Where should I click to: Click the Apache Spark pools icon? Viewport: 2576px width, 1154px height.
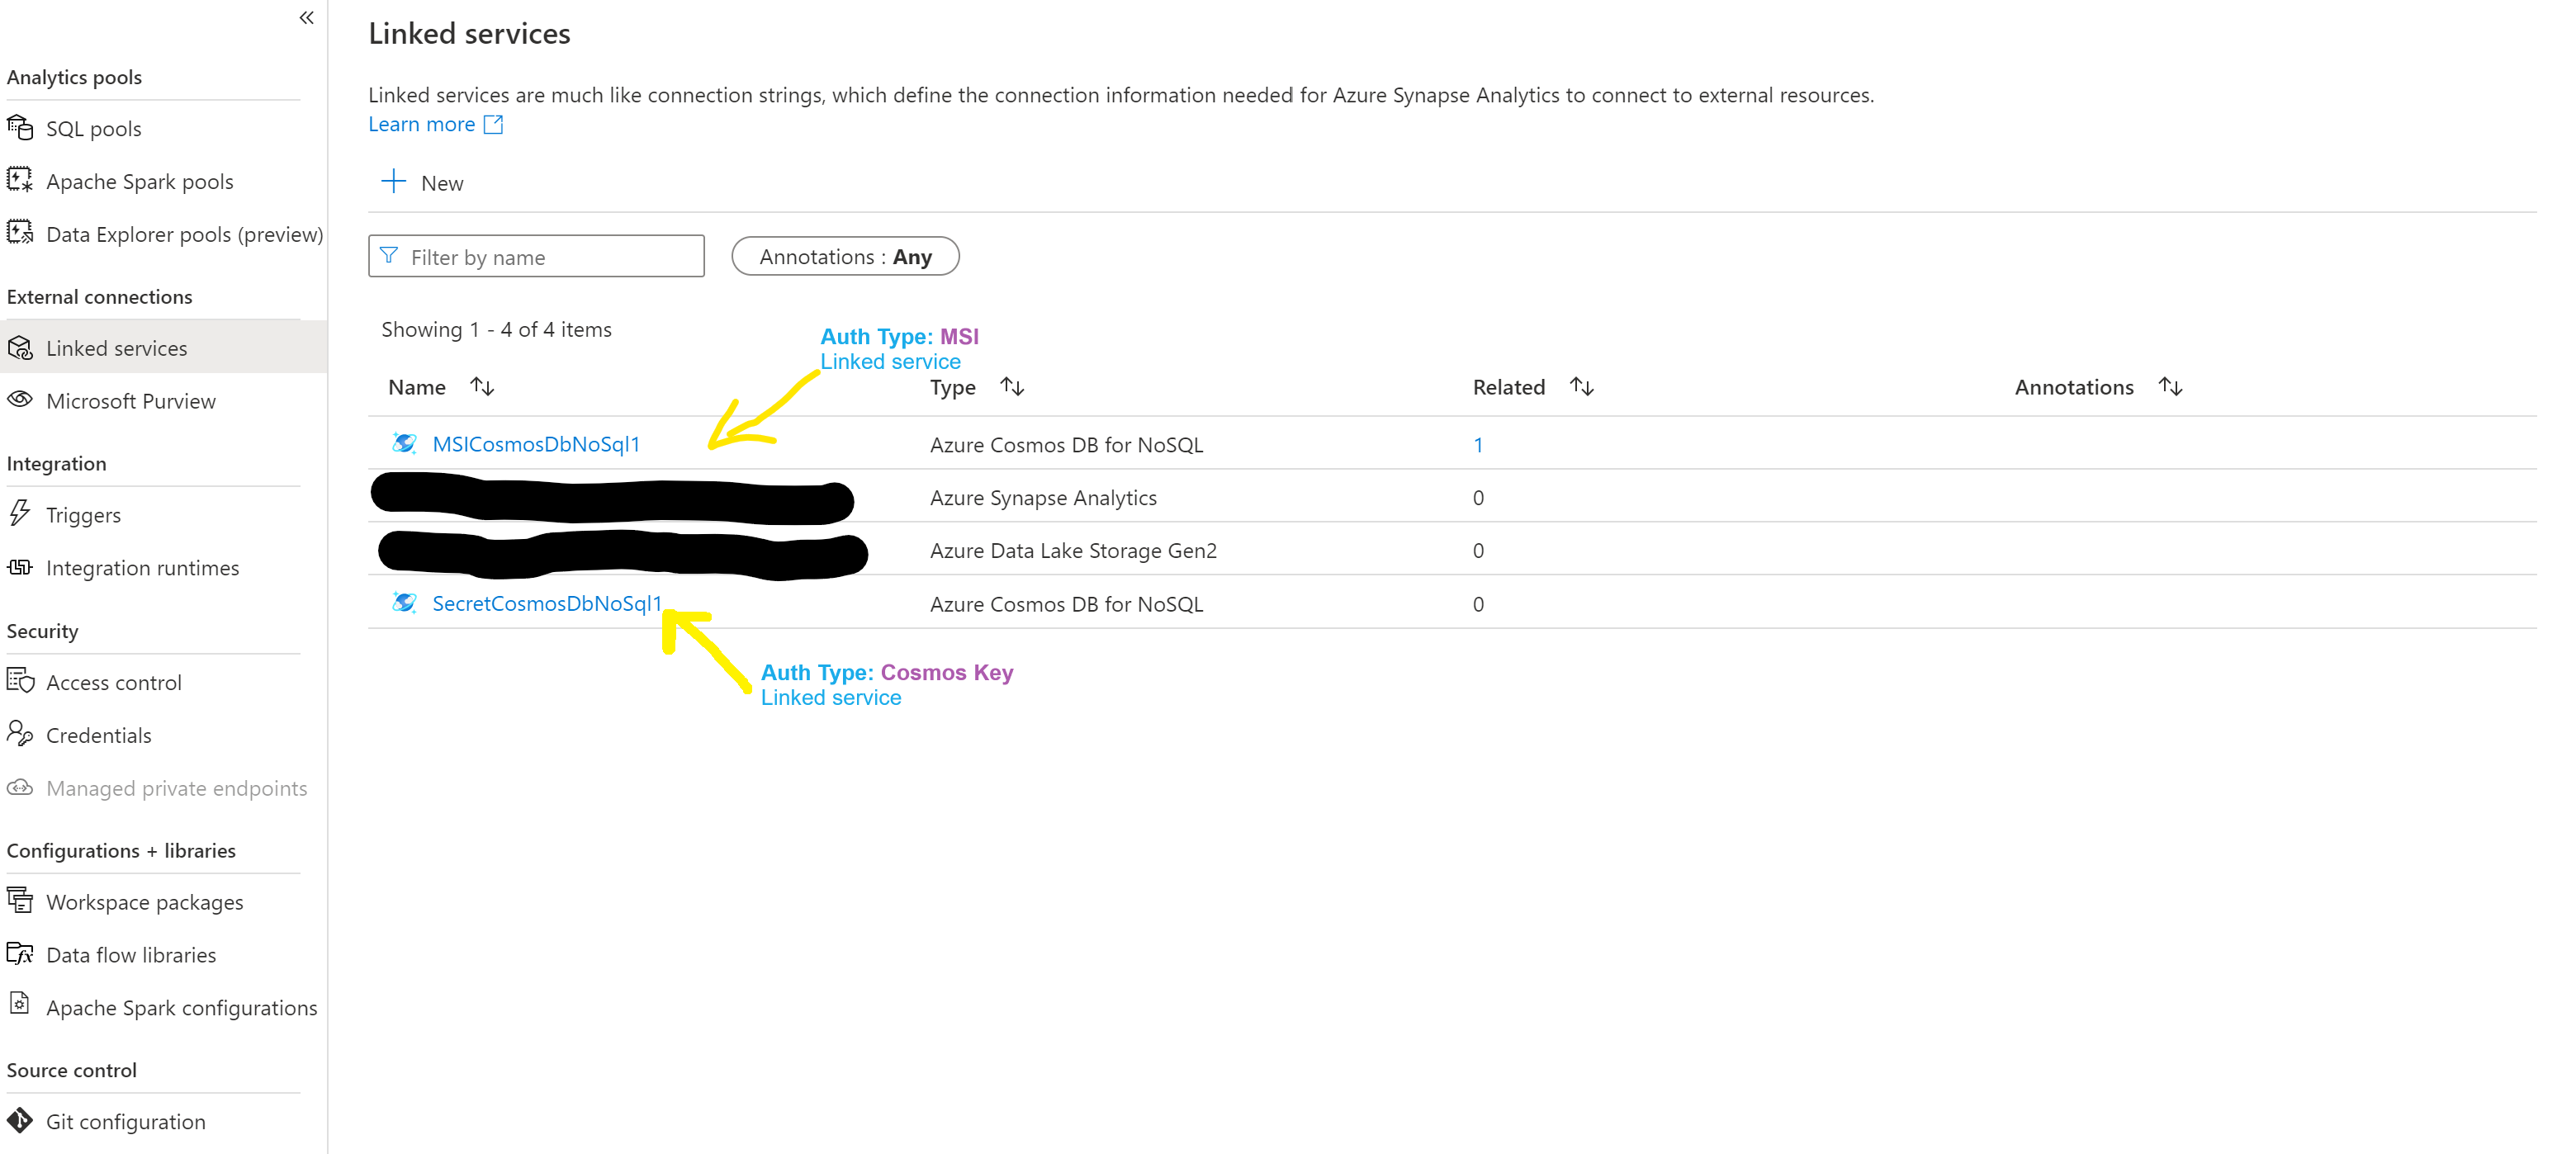20,181
